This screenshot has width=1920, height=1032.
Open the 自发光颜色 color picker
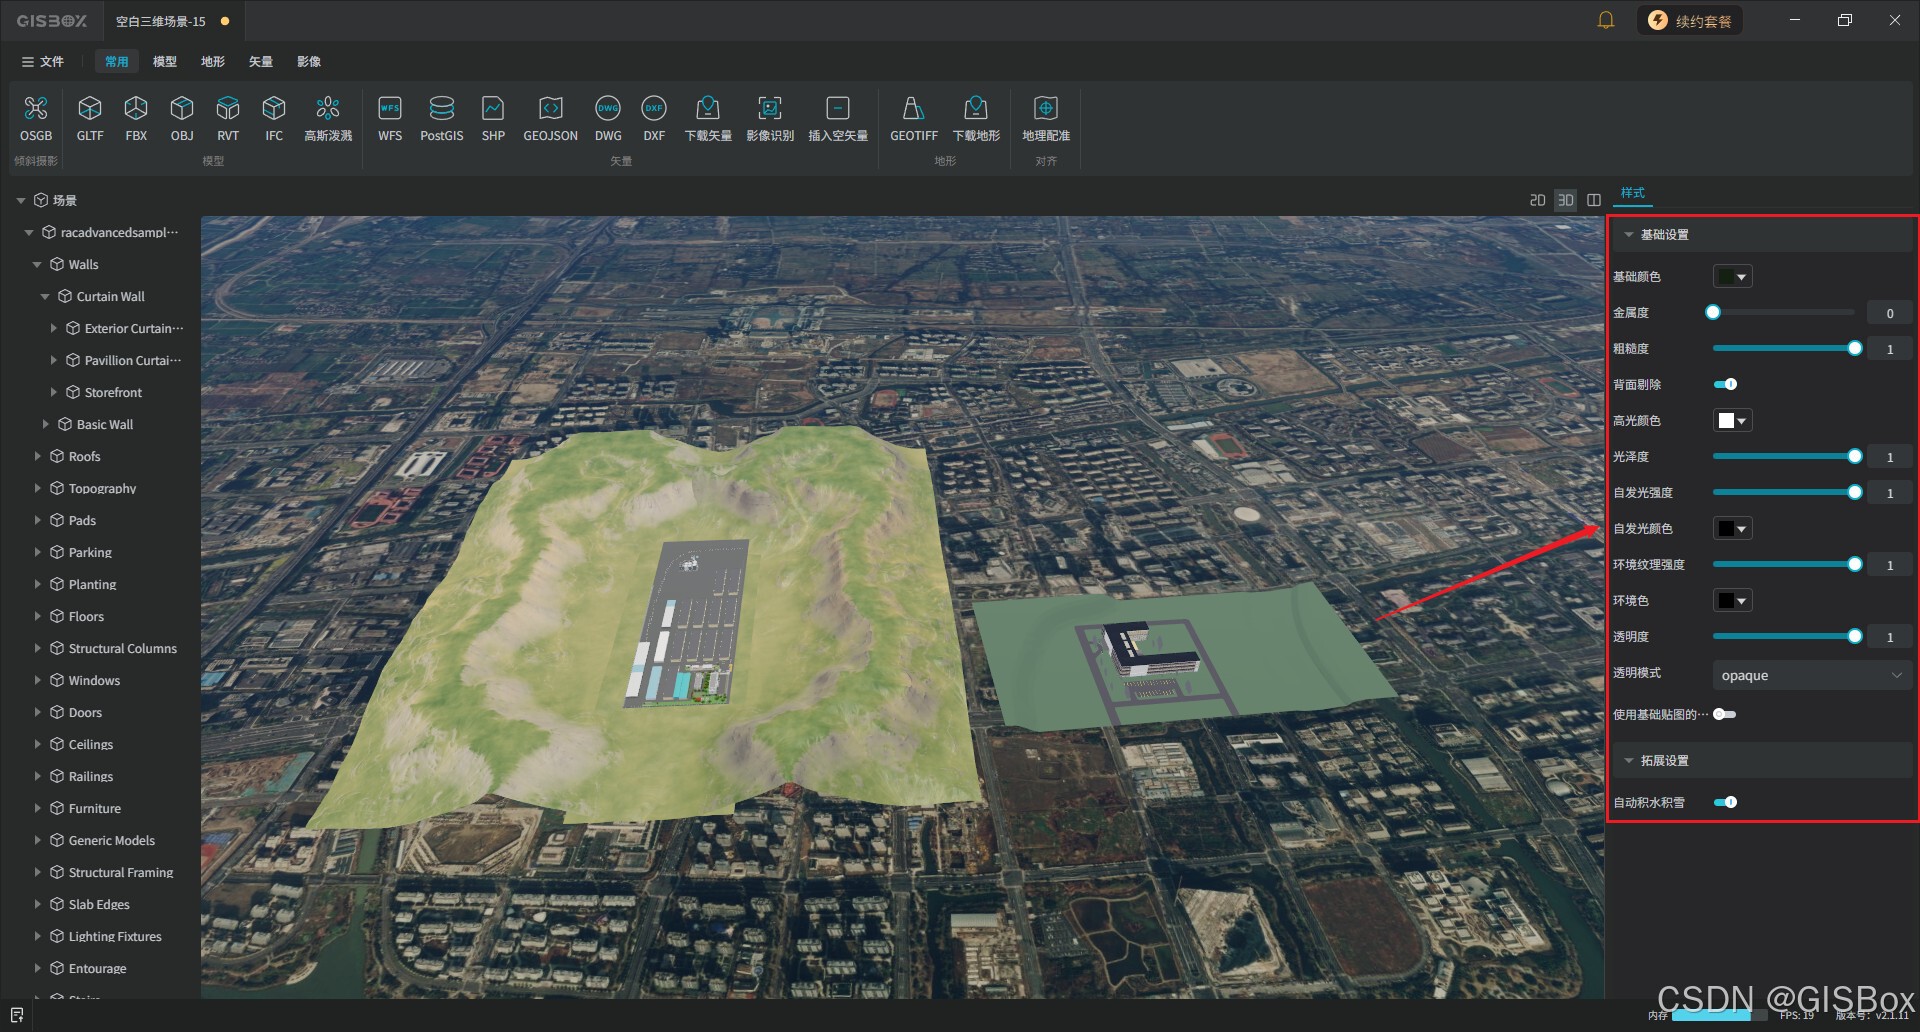1732,529
